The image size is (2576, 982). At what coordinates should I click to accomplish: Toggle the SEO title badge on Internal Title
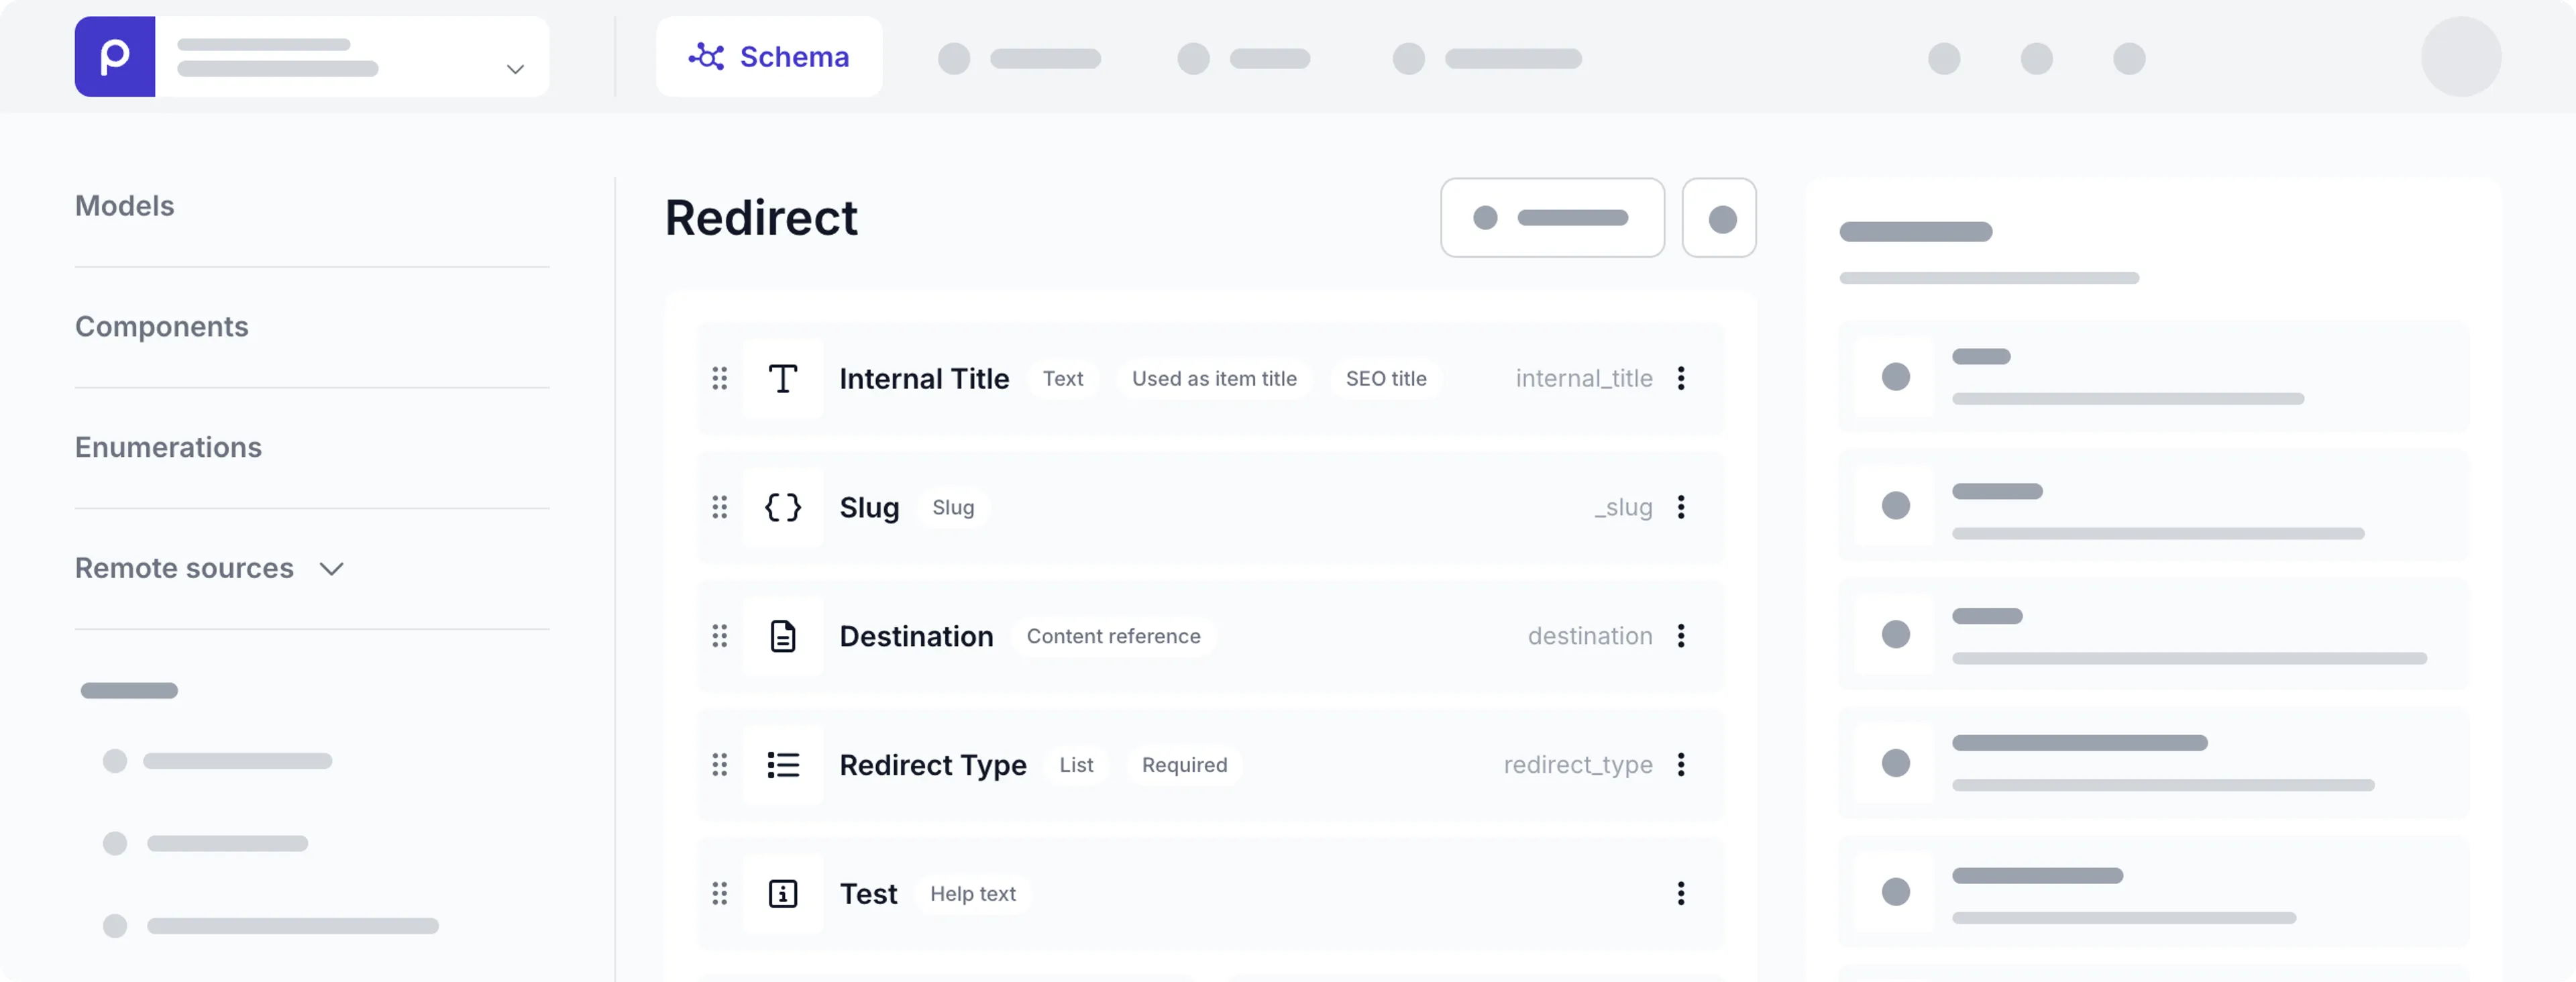tap(1386, 378)
